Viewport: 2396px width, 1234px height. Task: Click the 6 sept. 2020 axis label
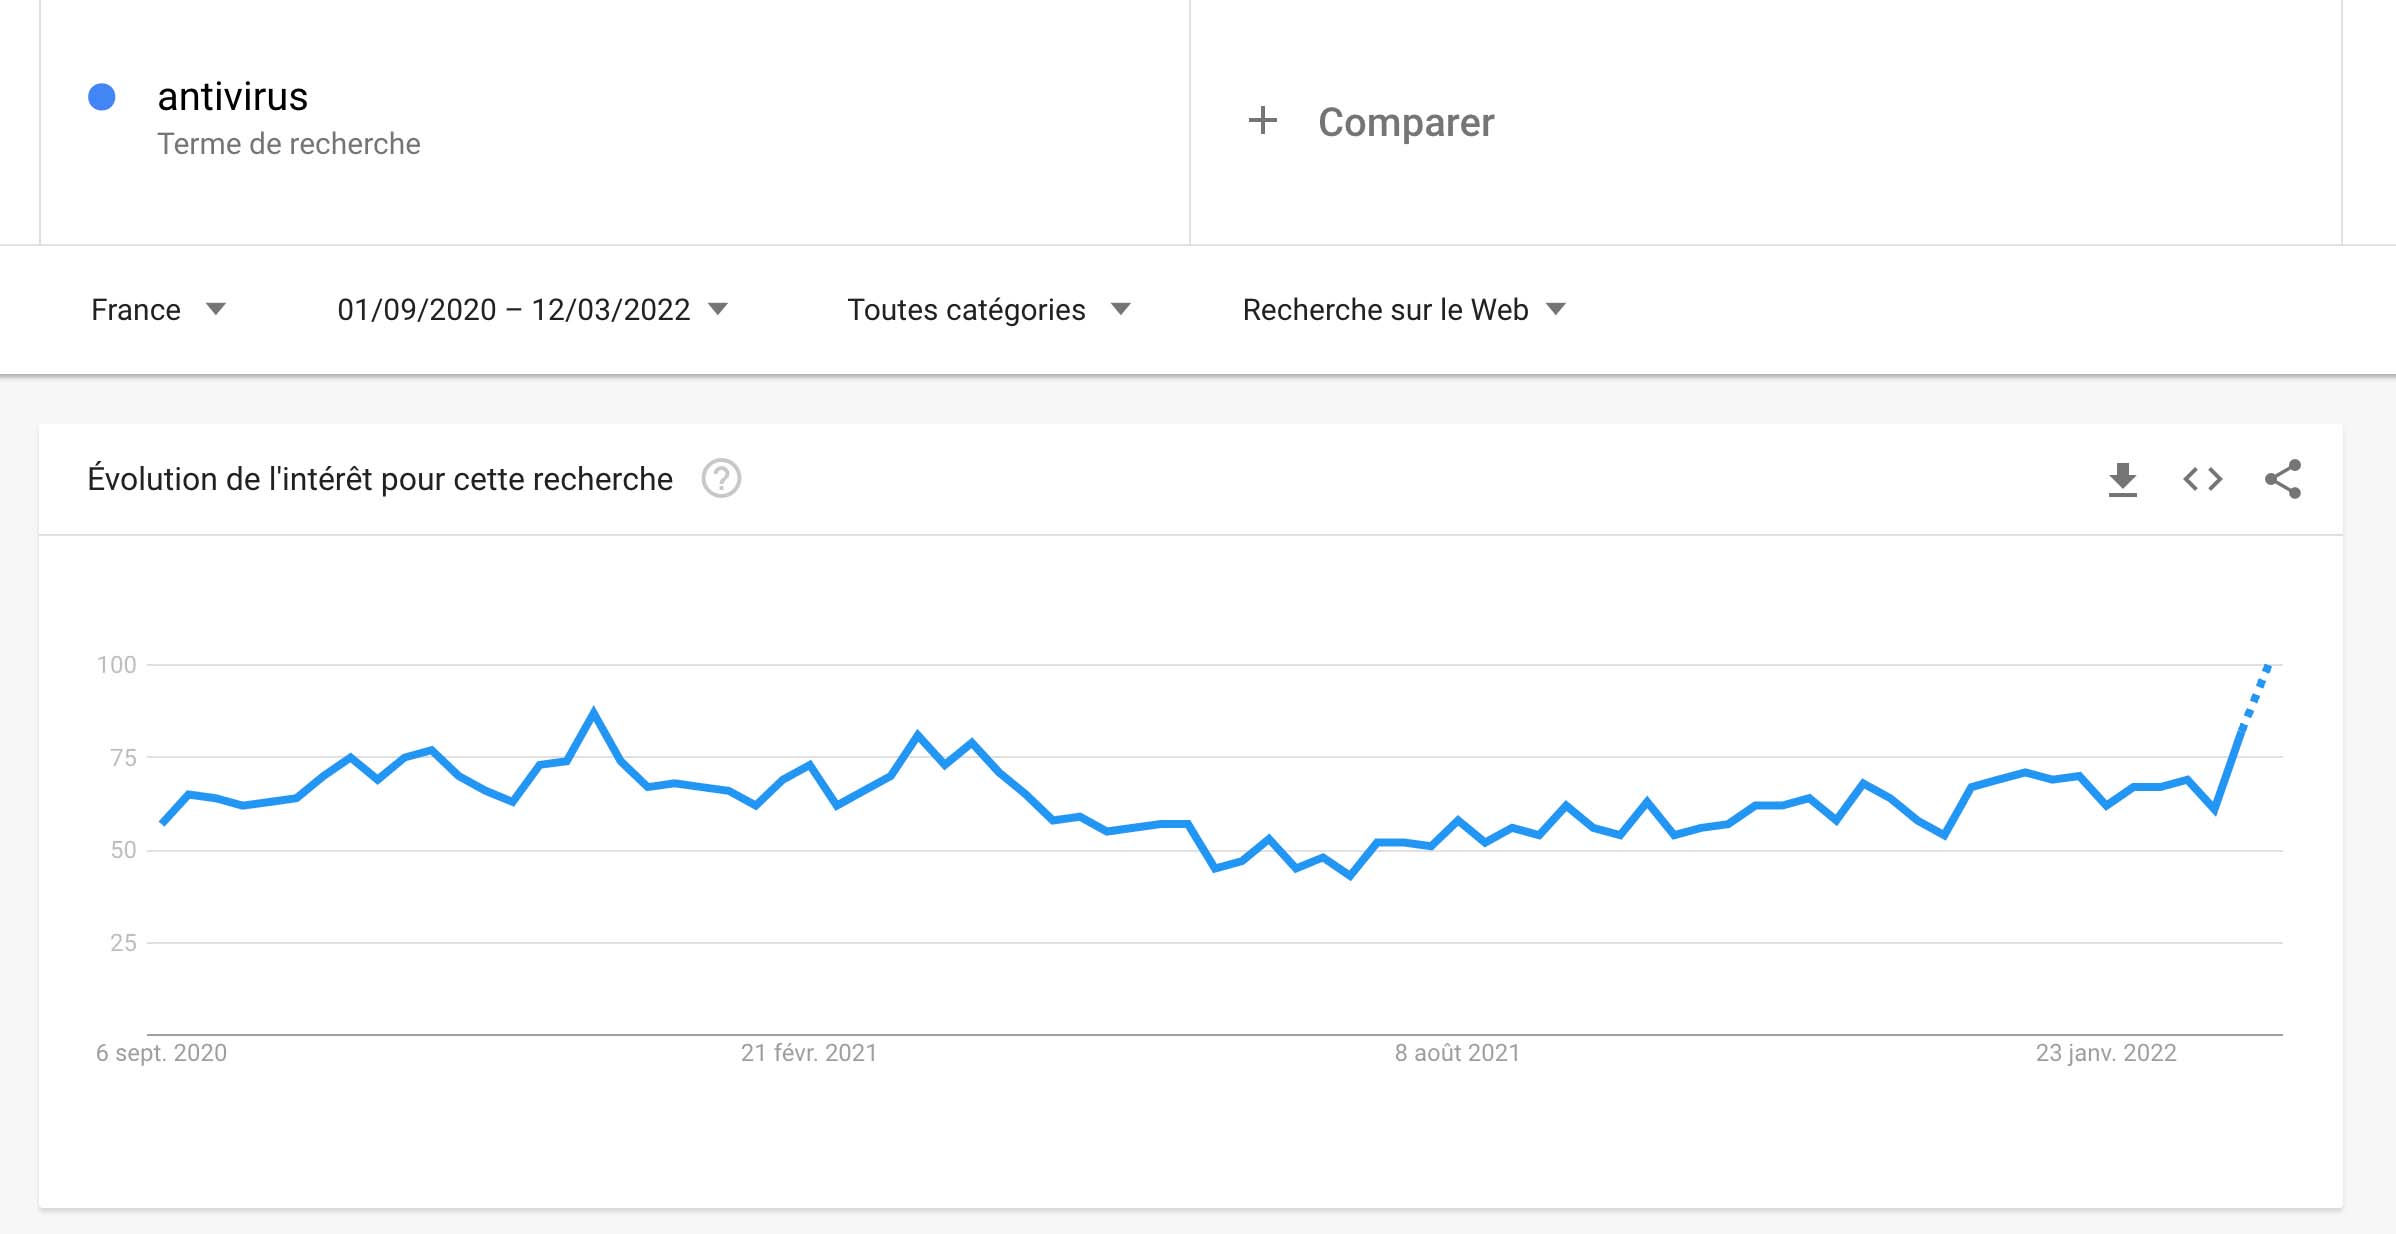click(161, 1053)
